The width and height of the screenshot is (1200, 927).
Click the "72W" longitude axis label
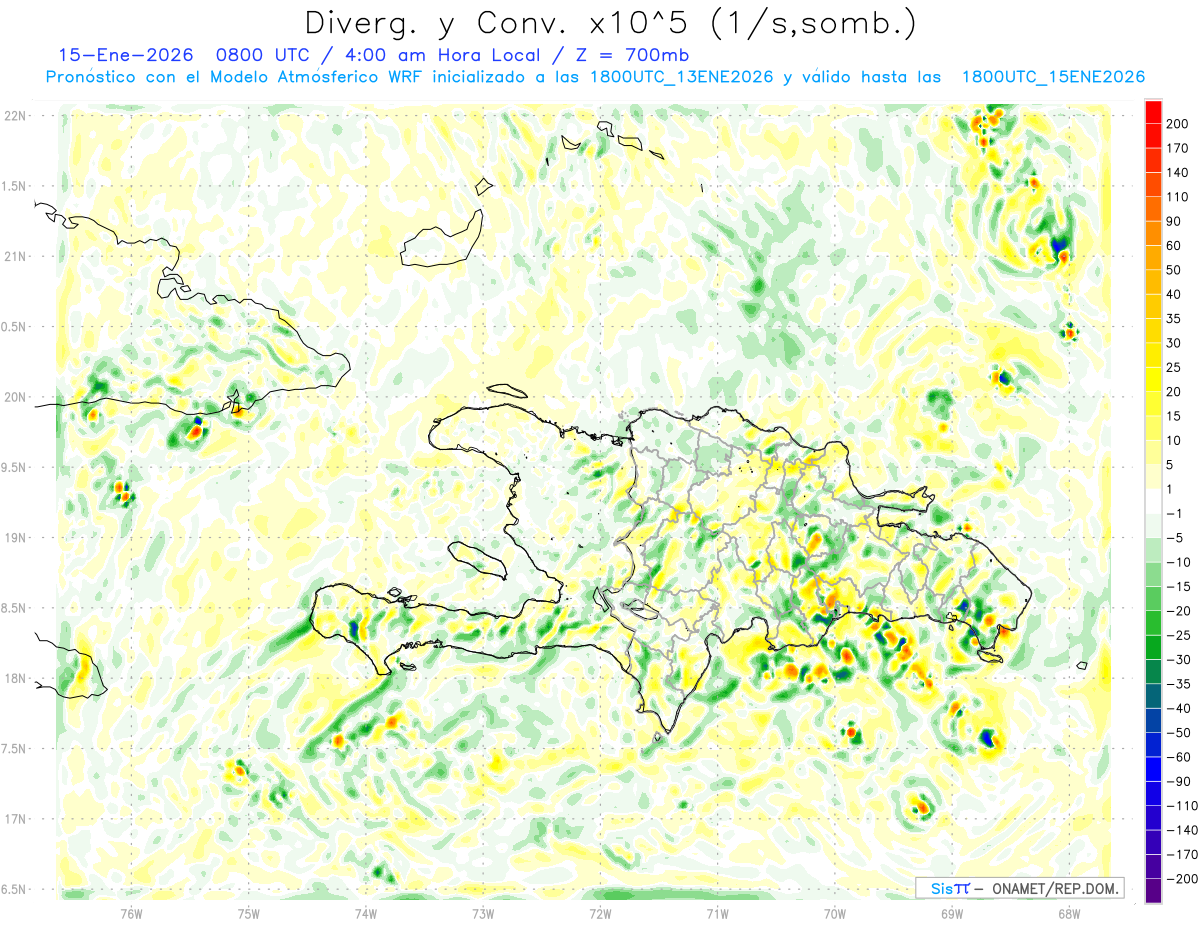pyautogui.click(x=600, y=914)
